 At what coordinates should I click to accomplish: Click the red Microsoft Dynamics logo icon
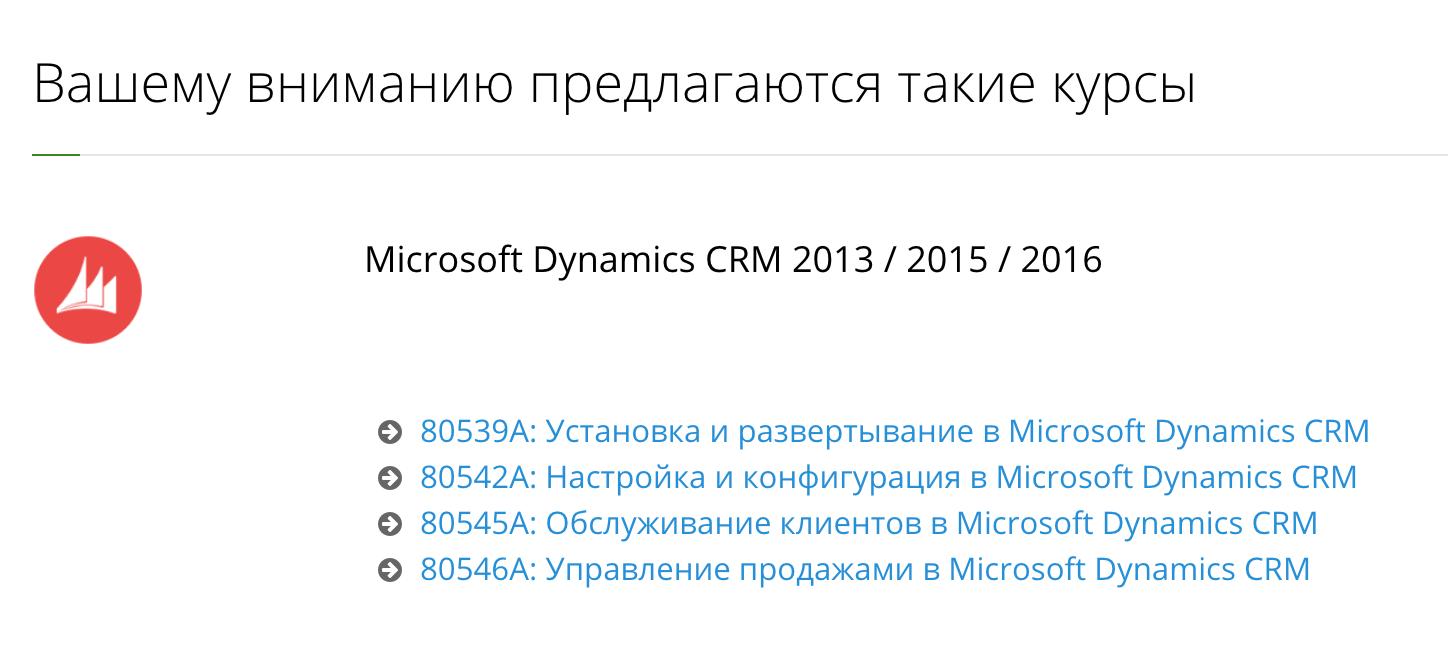pos(88,290)
